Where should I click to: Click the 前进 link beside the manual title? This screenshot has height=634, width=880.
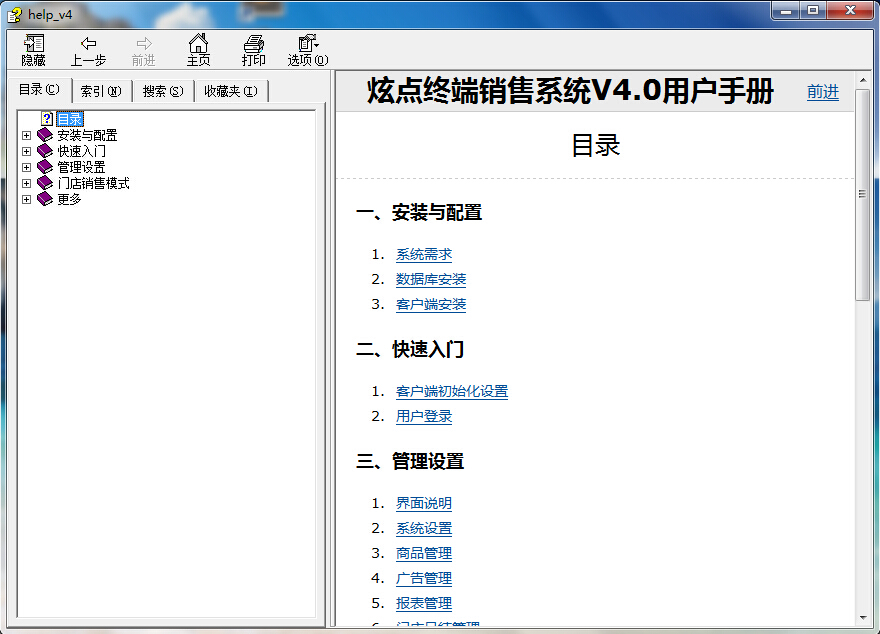[x=823, y=91]
